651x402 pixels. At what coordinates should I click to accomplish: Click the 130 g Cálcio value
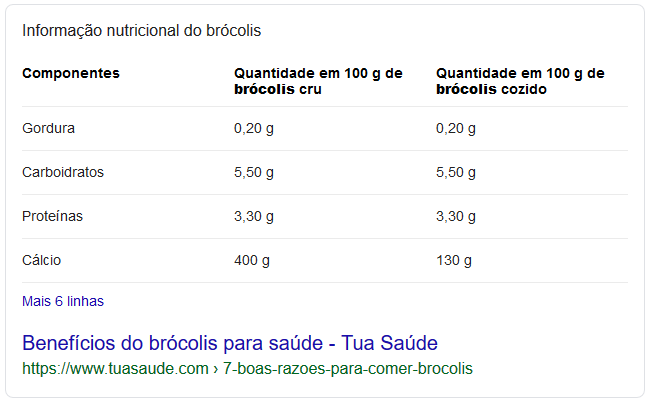point(454,260)
